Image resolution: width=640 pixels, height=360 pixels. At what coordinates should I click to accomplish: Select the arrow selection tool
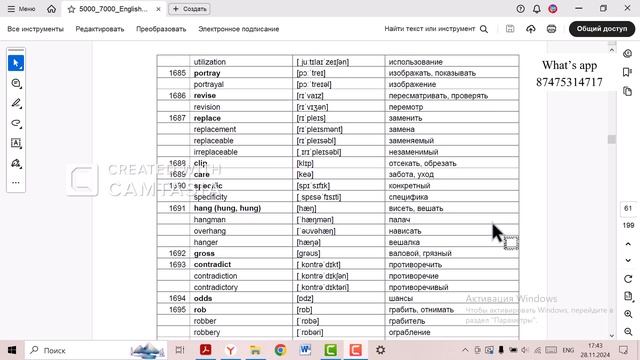point(16,63)
